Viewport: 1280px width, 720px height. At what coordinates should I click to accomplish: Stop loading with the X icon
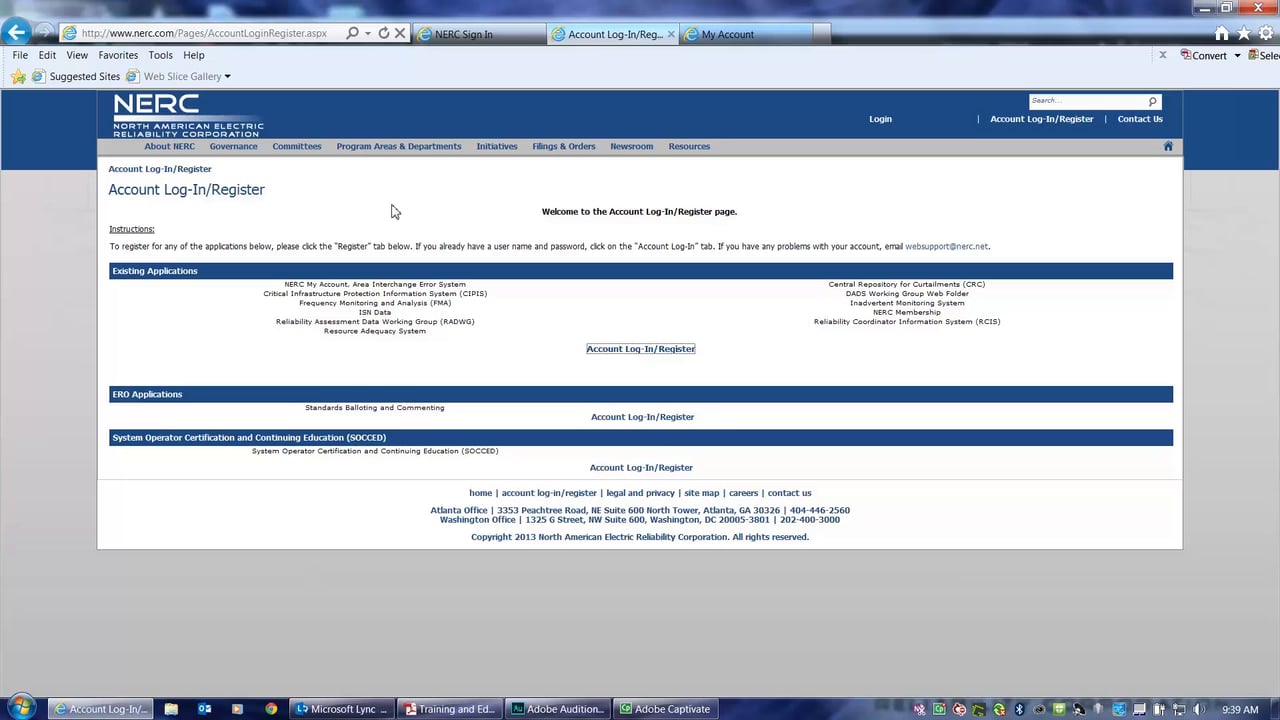(400, 33)
